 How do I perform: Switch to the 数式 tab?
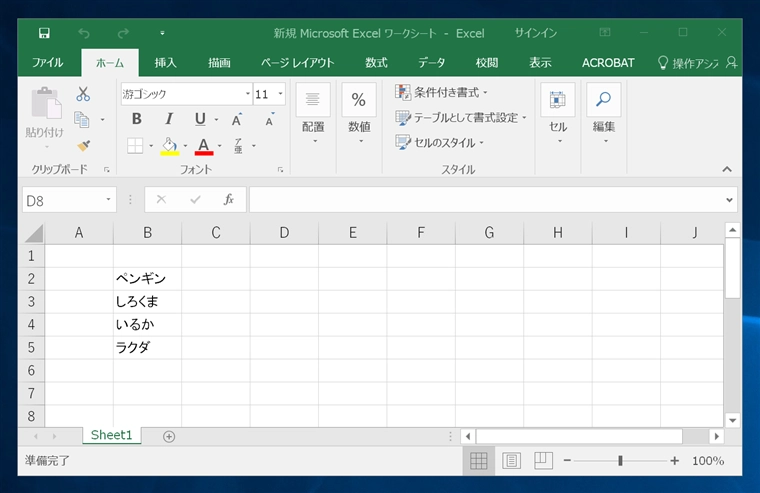pos(376,63)
